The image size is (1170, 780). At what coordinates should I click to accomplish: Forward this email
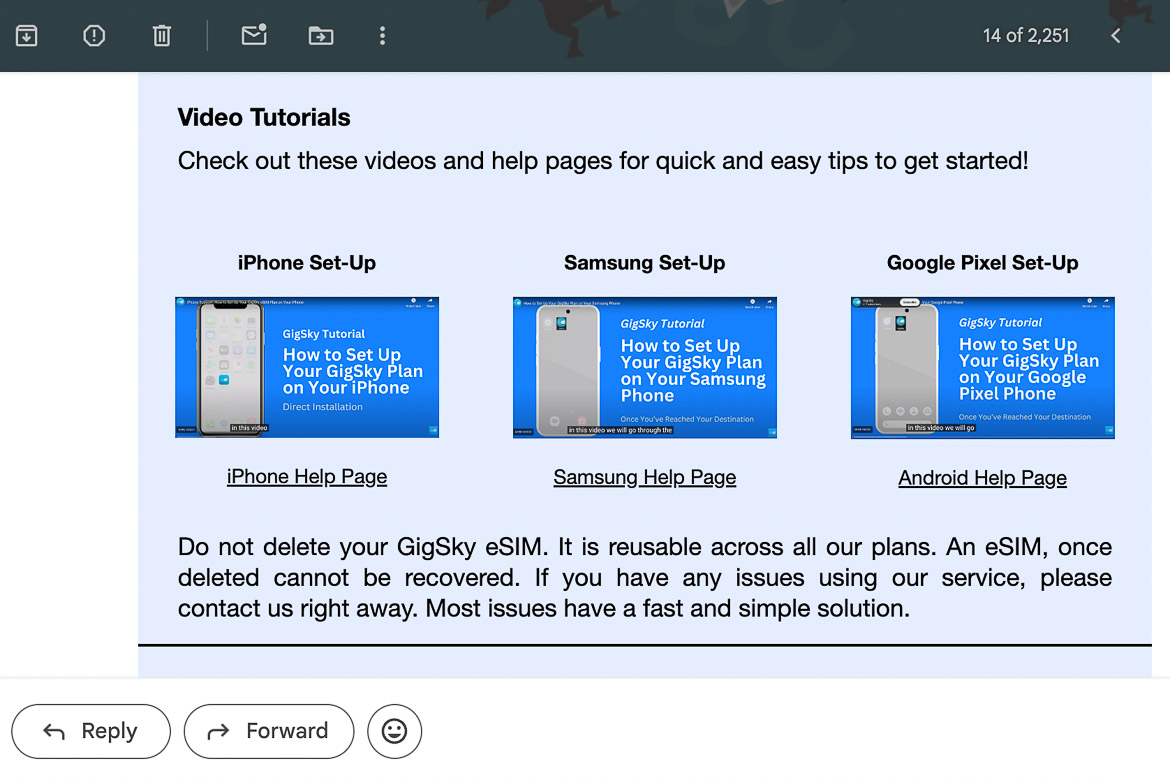[x=268, y=731]
